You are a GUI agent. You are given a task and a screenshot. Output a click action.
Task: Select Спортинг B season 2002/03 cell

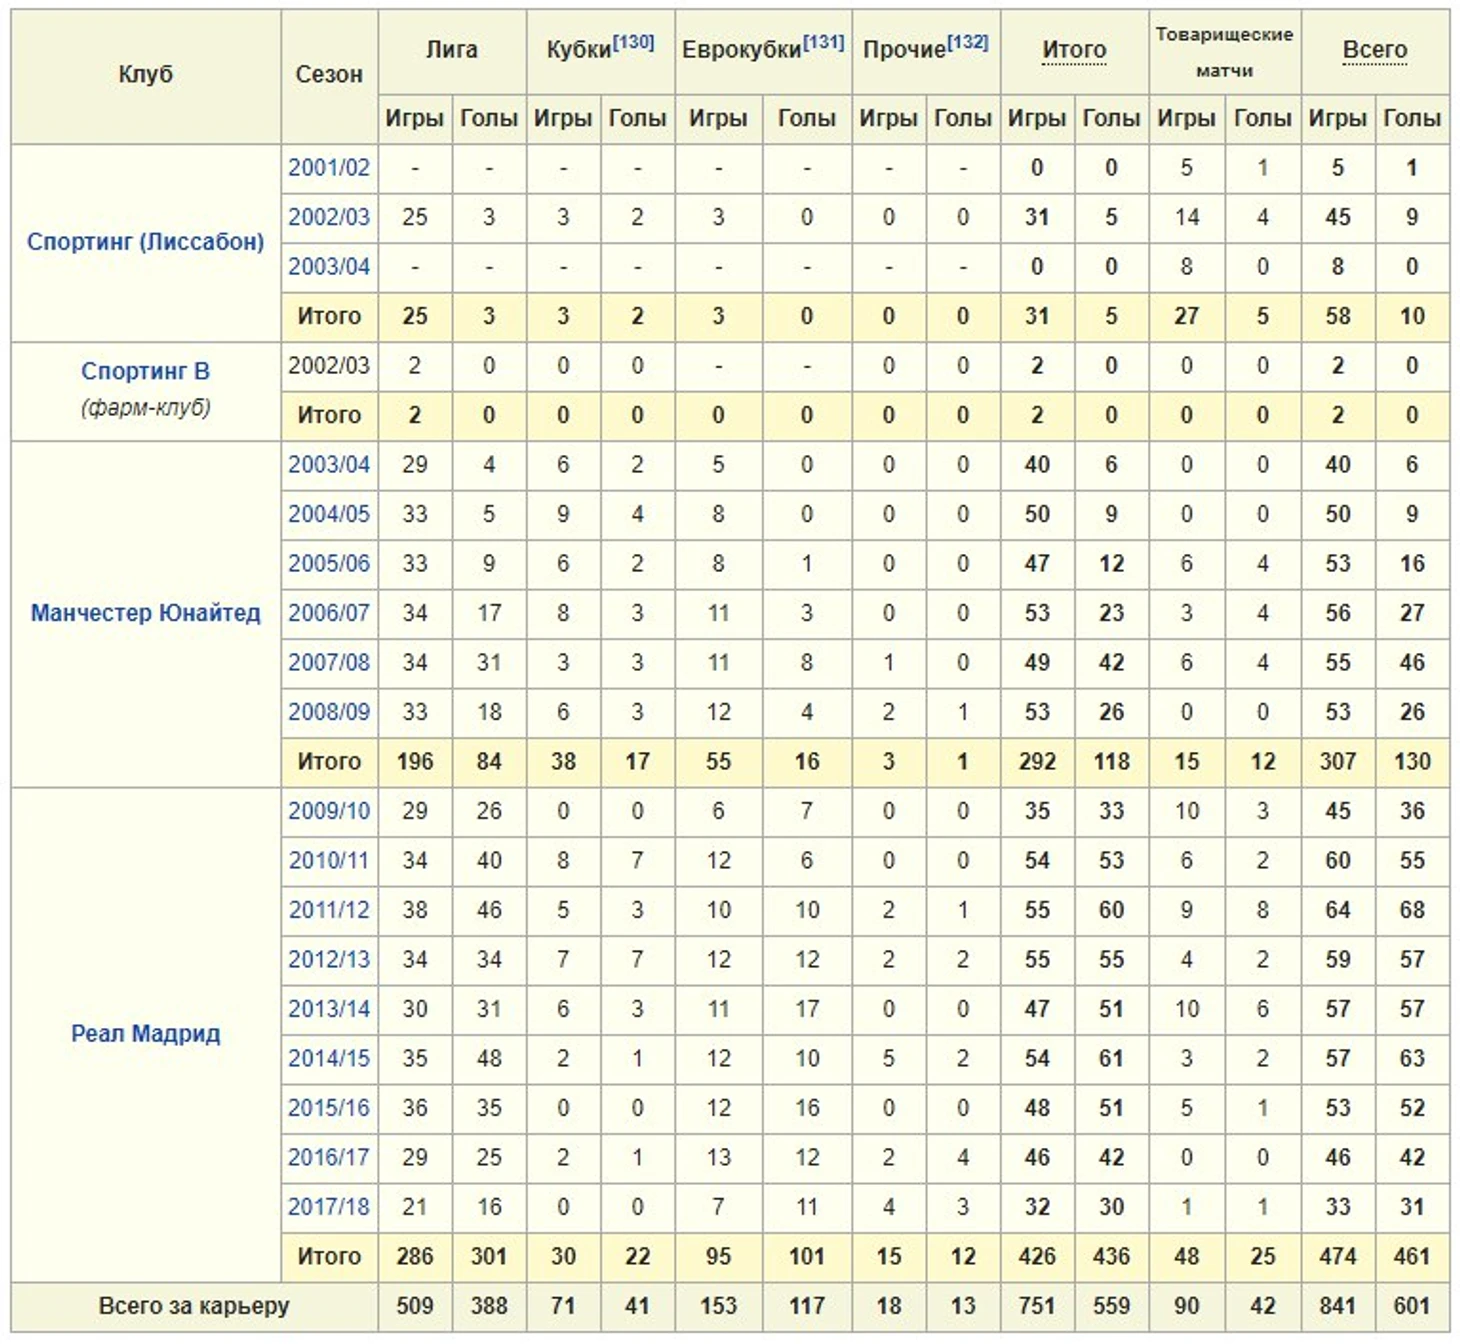(x=329, y=366)
